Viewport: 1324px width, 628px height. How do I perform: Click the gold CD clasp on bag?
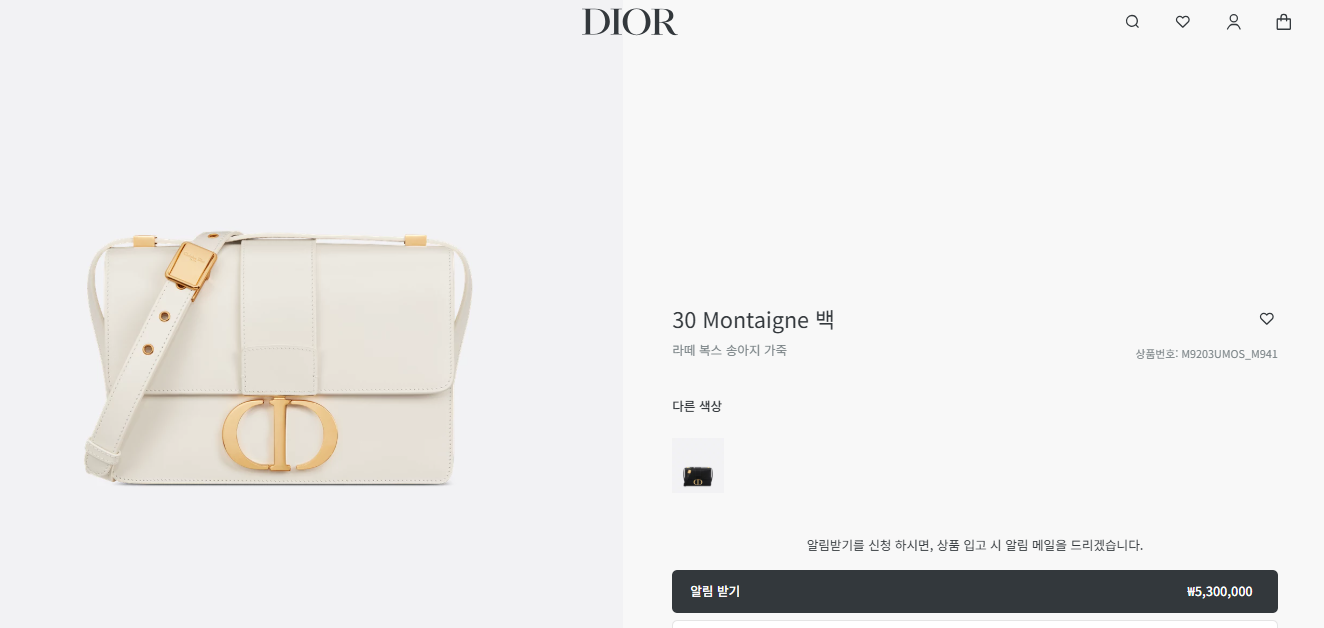[280, 434]
